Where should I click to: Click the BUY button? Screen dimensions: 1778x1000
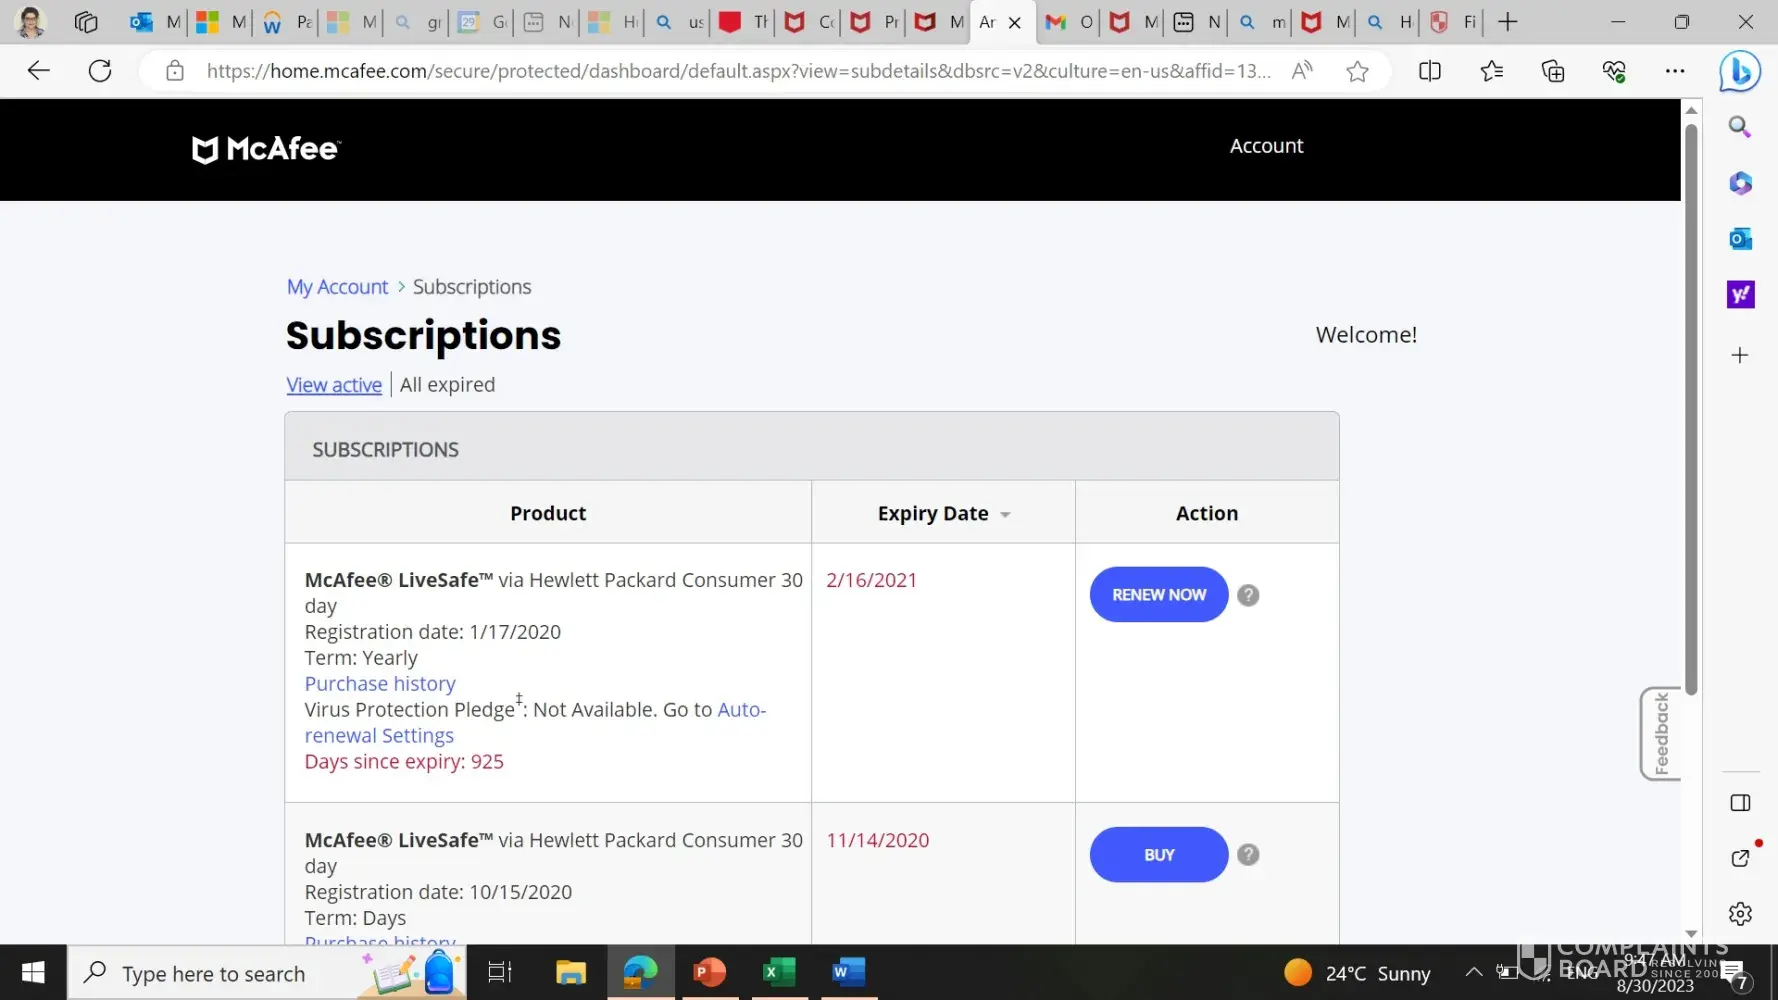pyautogui.click(x=1159, y=855)
